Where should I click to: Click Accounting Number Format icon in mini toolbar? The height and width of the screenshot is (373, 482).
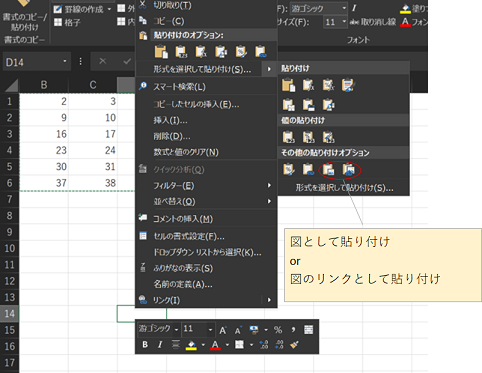coord(254,330)
